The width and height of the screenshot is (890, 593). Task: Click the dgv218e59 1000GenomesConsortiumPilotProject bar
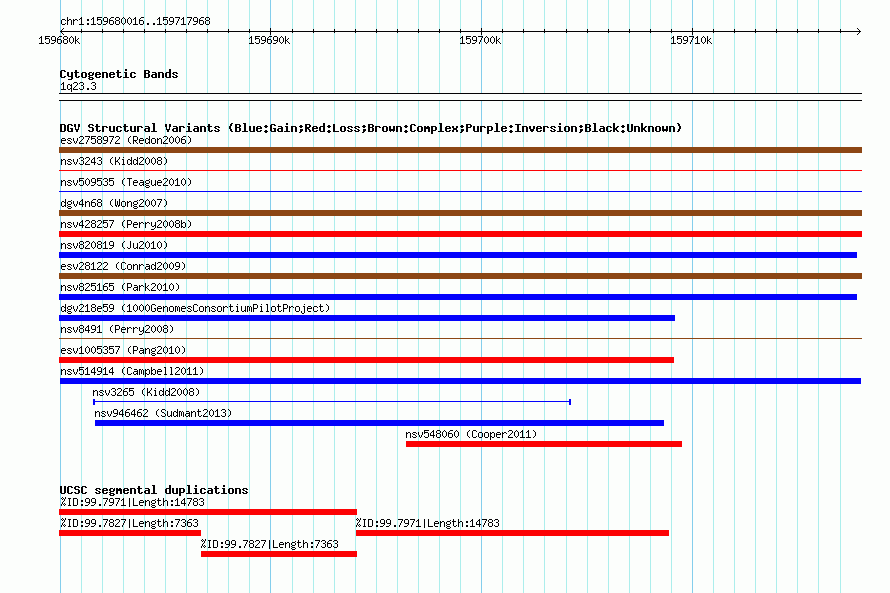tap(367, 318)
